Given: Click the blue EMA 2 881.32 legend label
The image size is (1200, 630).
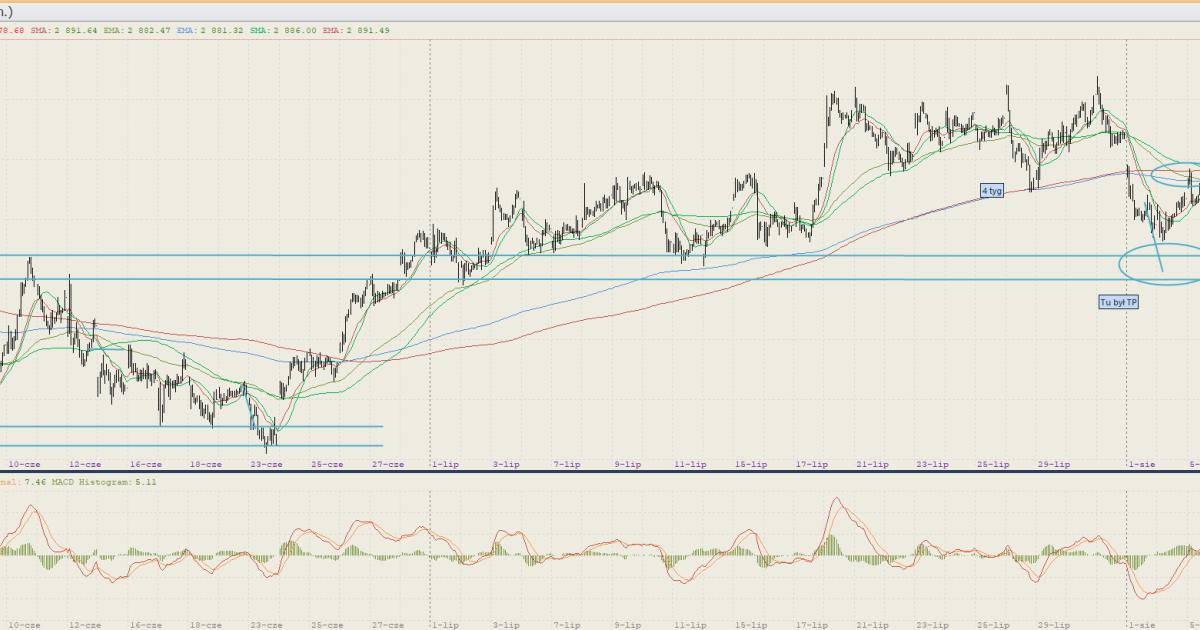Looking at the screenshot, I should point(210,30).
